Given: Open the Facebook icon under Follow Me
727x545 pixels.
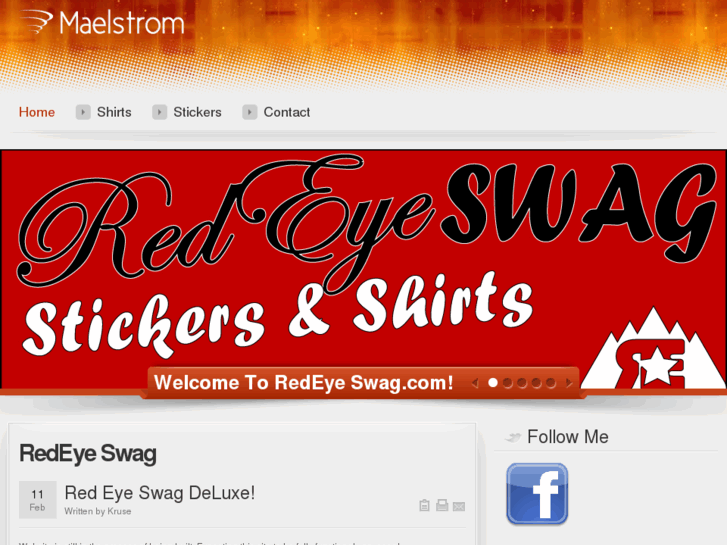Looking at the screenshot, I should [537, 494].
